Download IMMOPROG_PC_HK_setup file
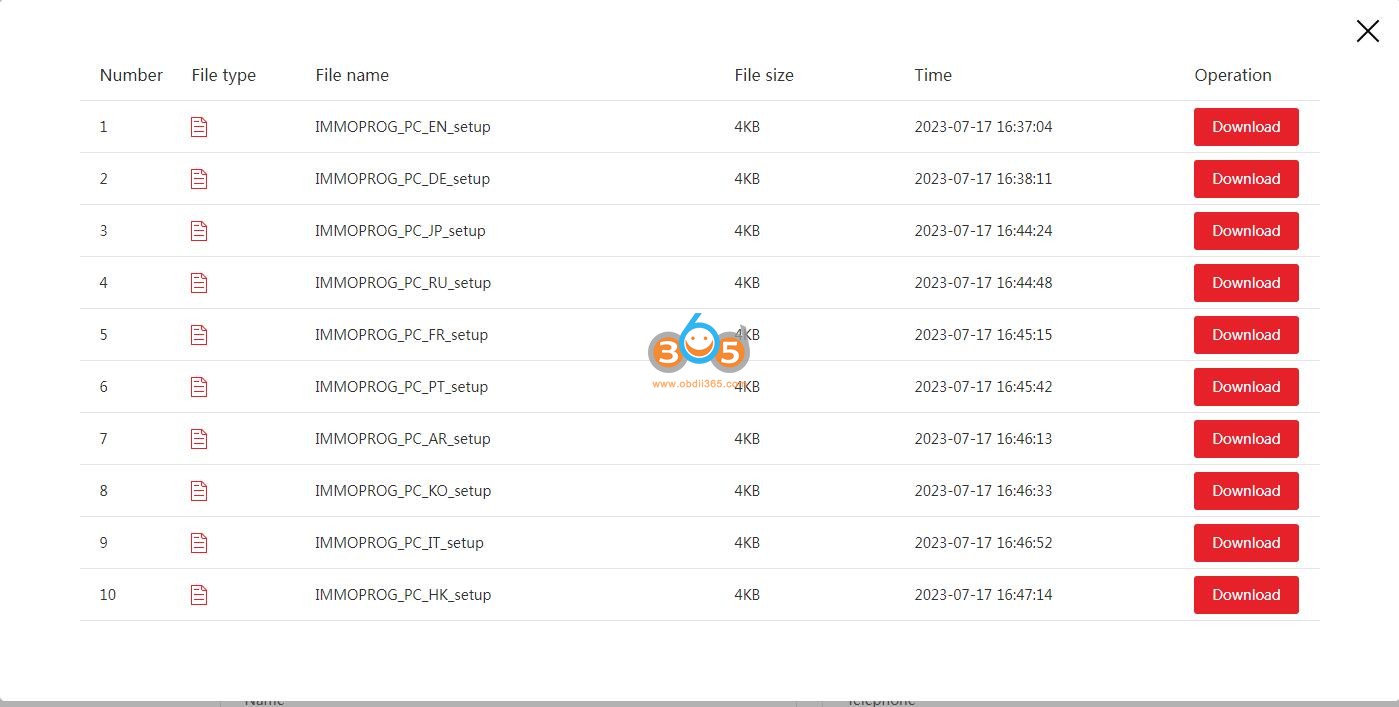 (x=1246, y=595)
